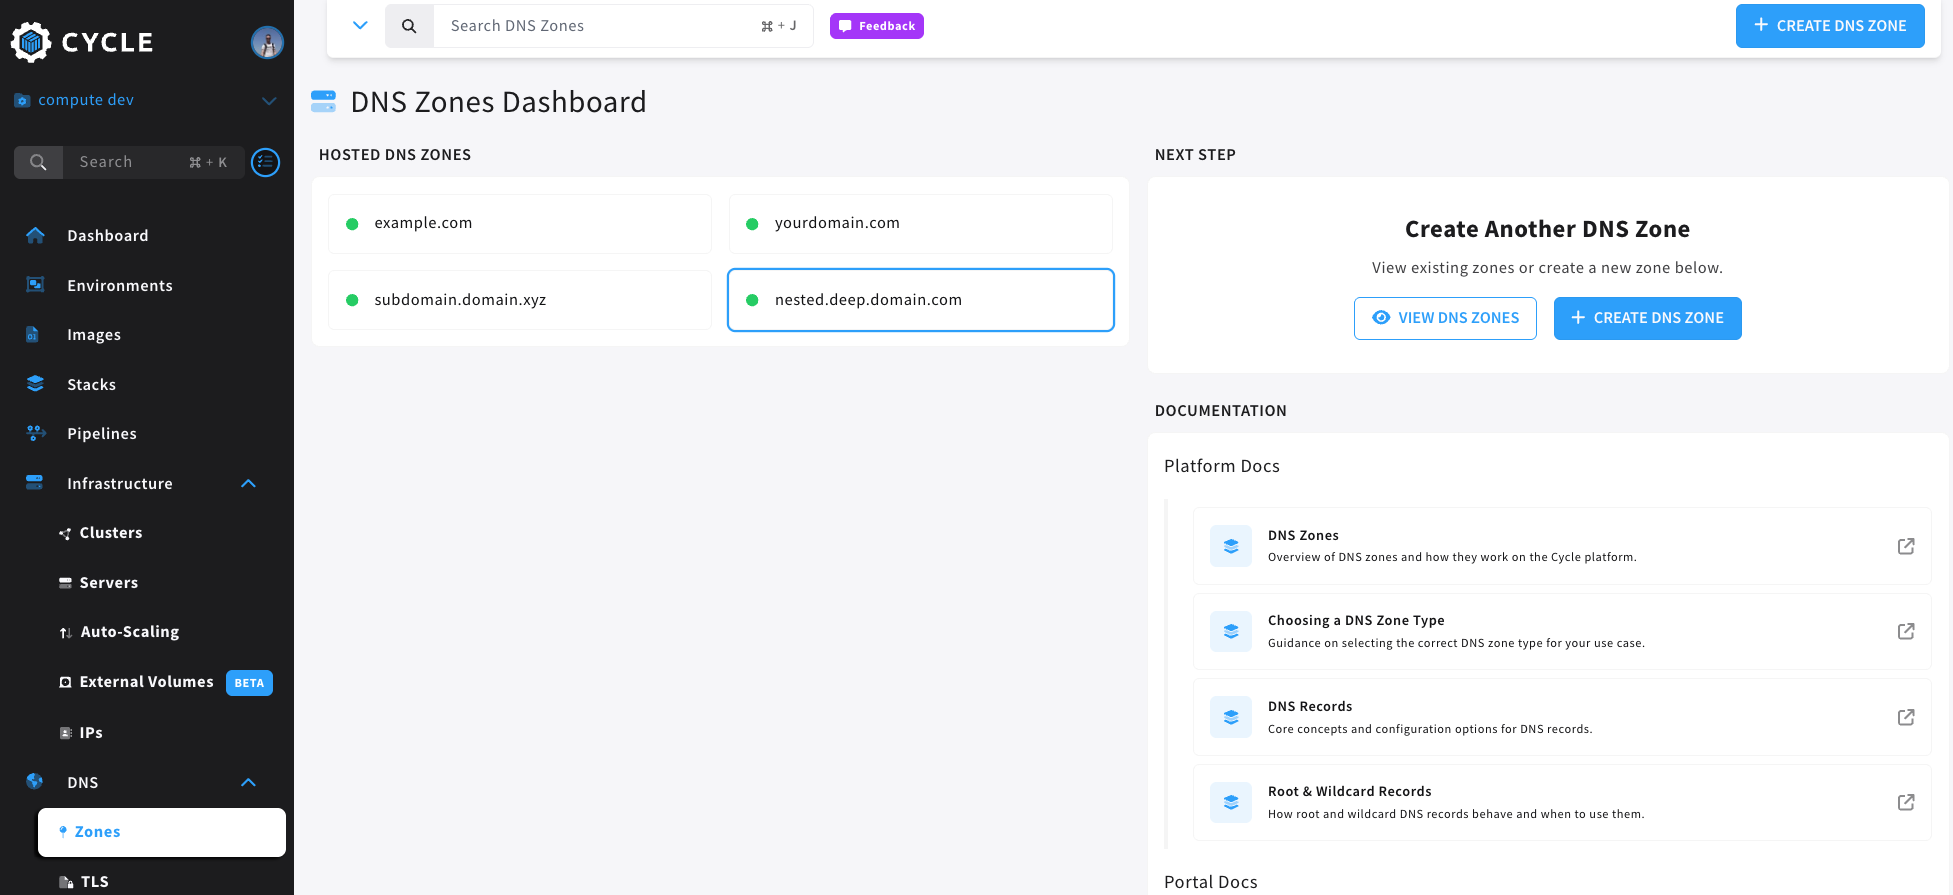Click the DNS Zones Dashboard header icon
1953x895 pixels.
[323, 101]
